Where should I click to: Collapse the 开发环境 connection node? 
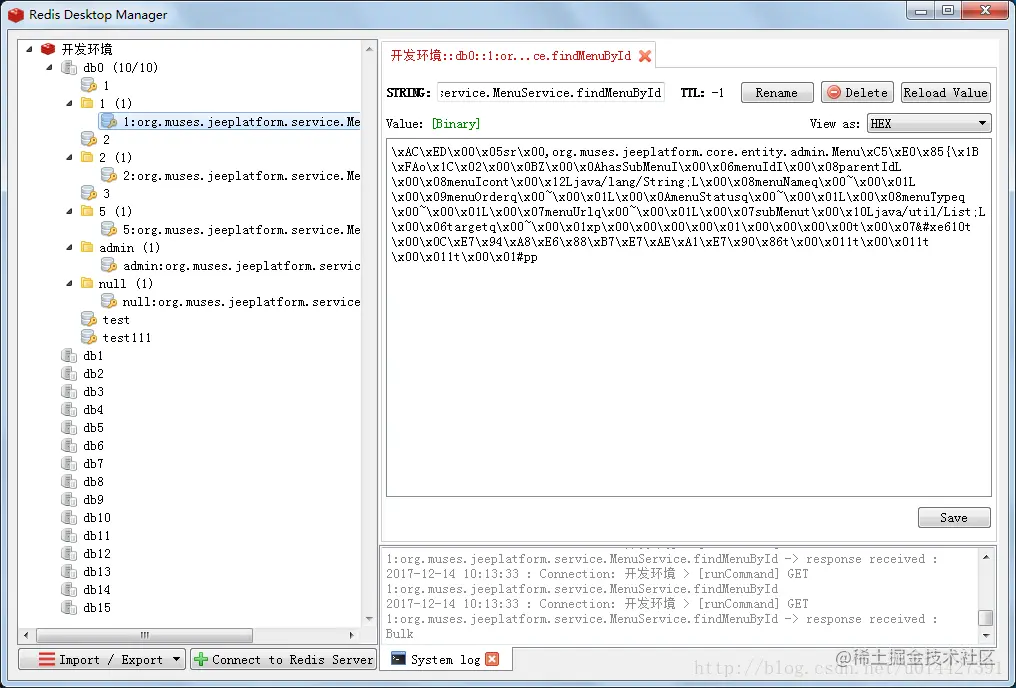pyautogui.click(x=29, y=49)
